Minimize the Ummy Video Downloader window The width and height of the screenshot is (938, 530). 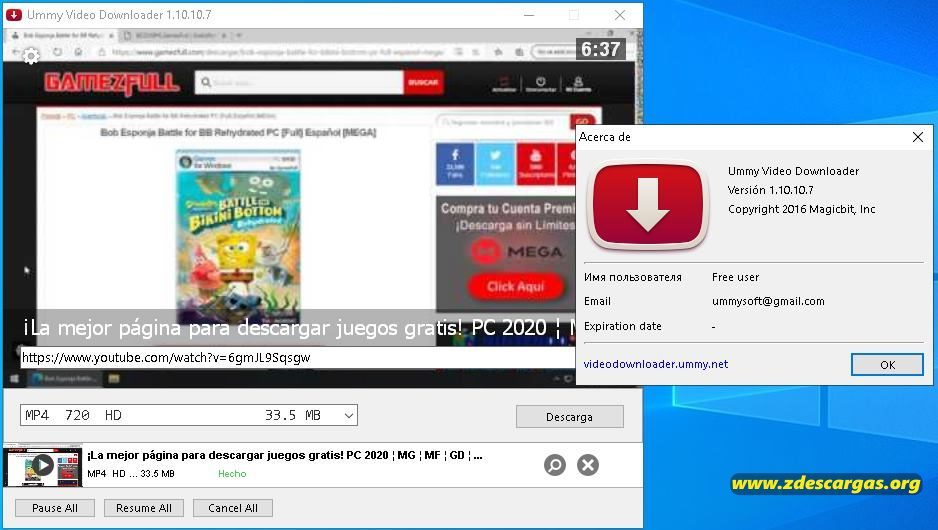[x=529, y=15]
